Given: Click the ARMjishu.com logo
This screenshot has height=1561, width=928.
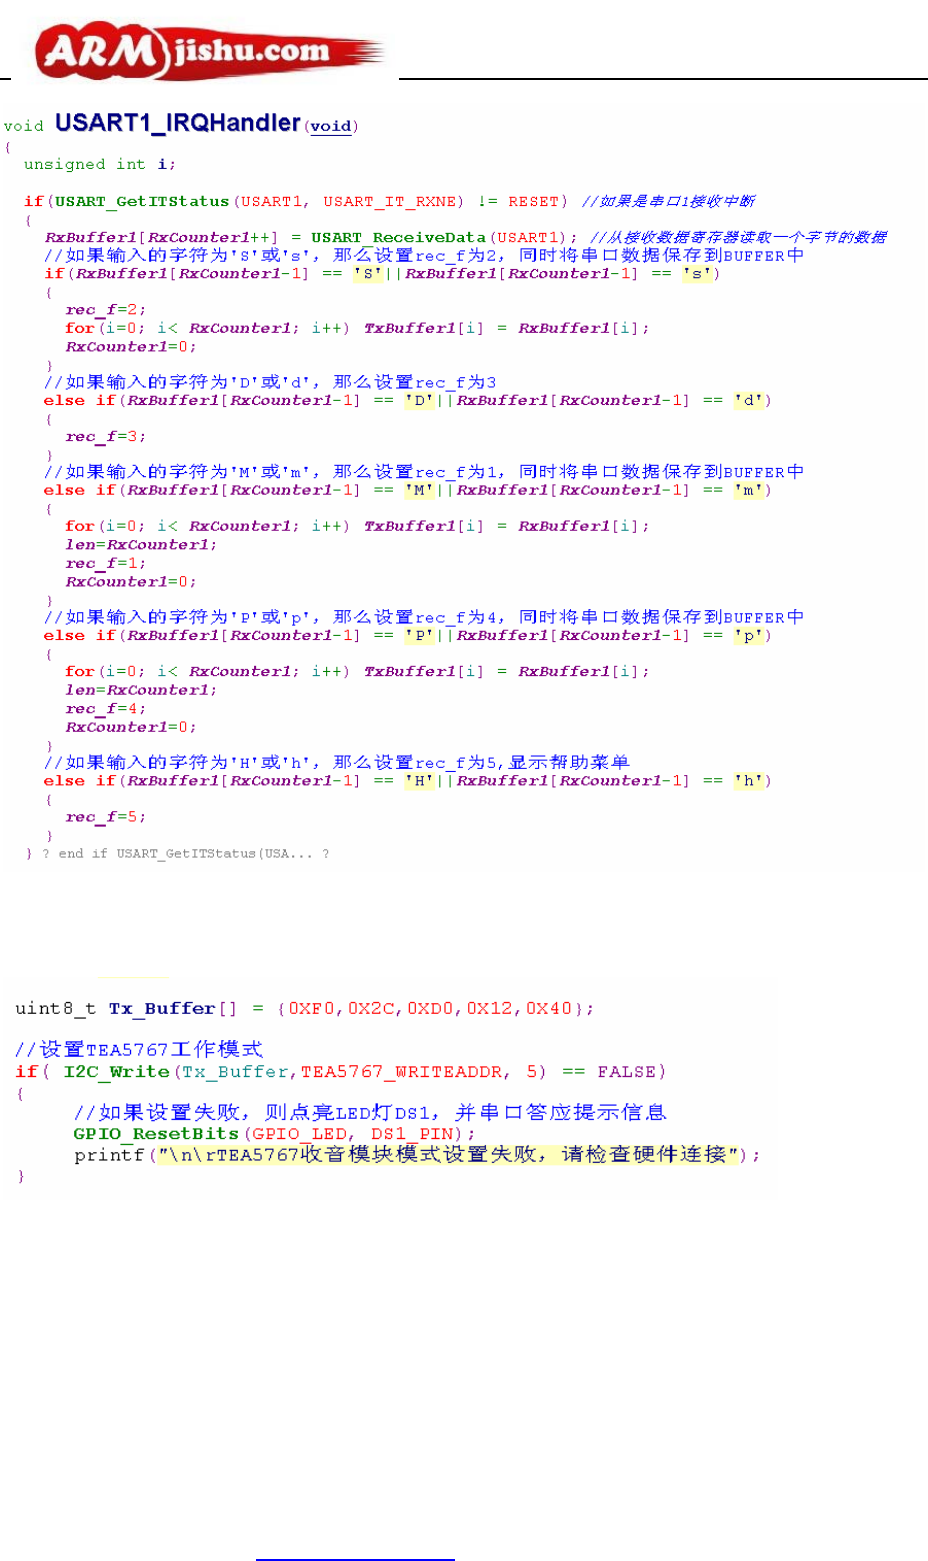Looking at the screenshot, I should pyautogui.click(x=210, y=52).
